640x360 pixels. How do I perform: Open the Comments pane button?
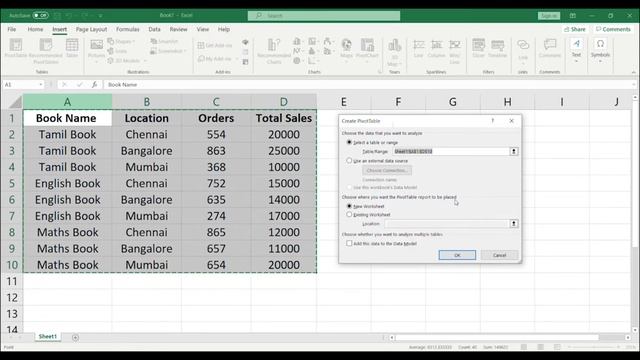point(613,29)
